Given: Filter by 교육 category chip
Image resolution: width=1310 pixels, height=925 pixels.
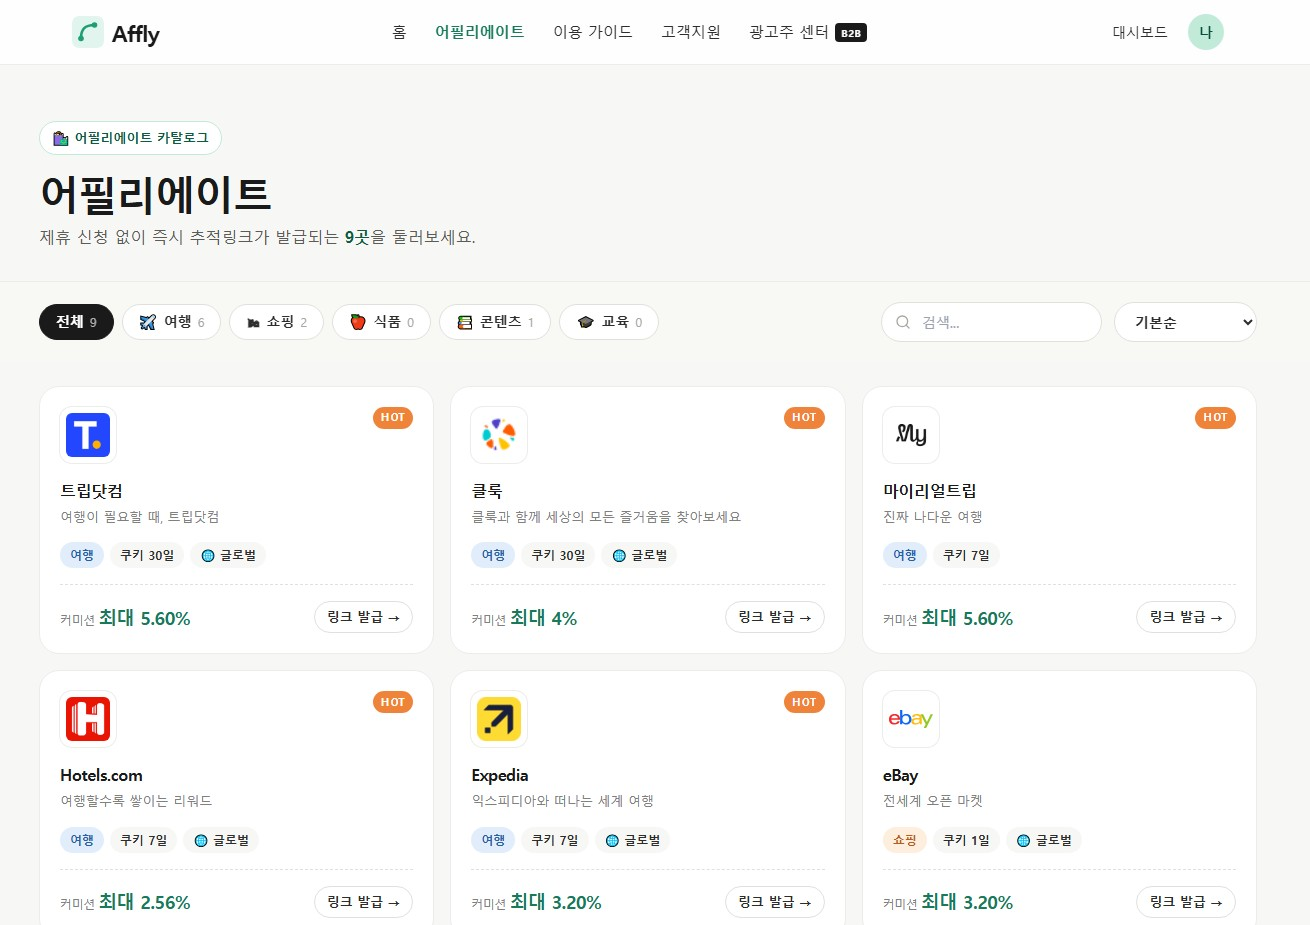Looking at the screenshot, I should coord(608,322).
